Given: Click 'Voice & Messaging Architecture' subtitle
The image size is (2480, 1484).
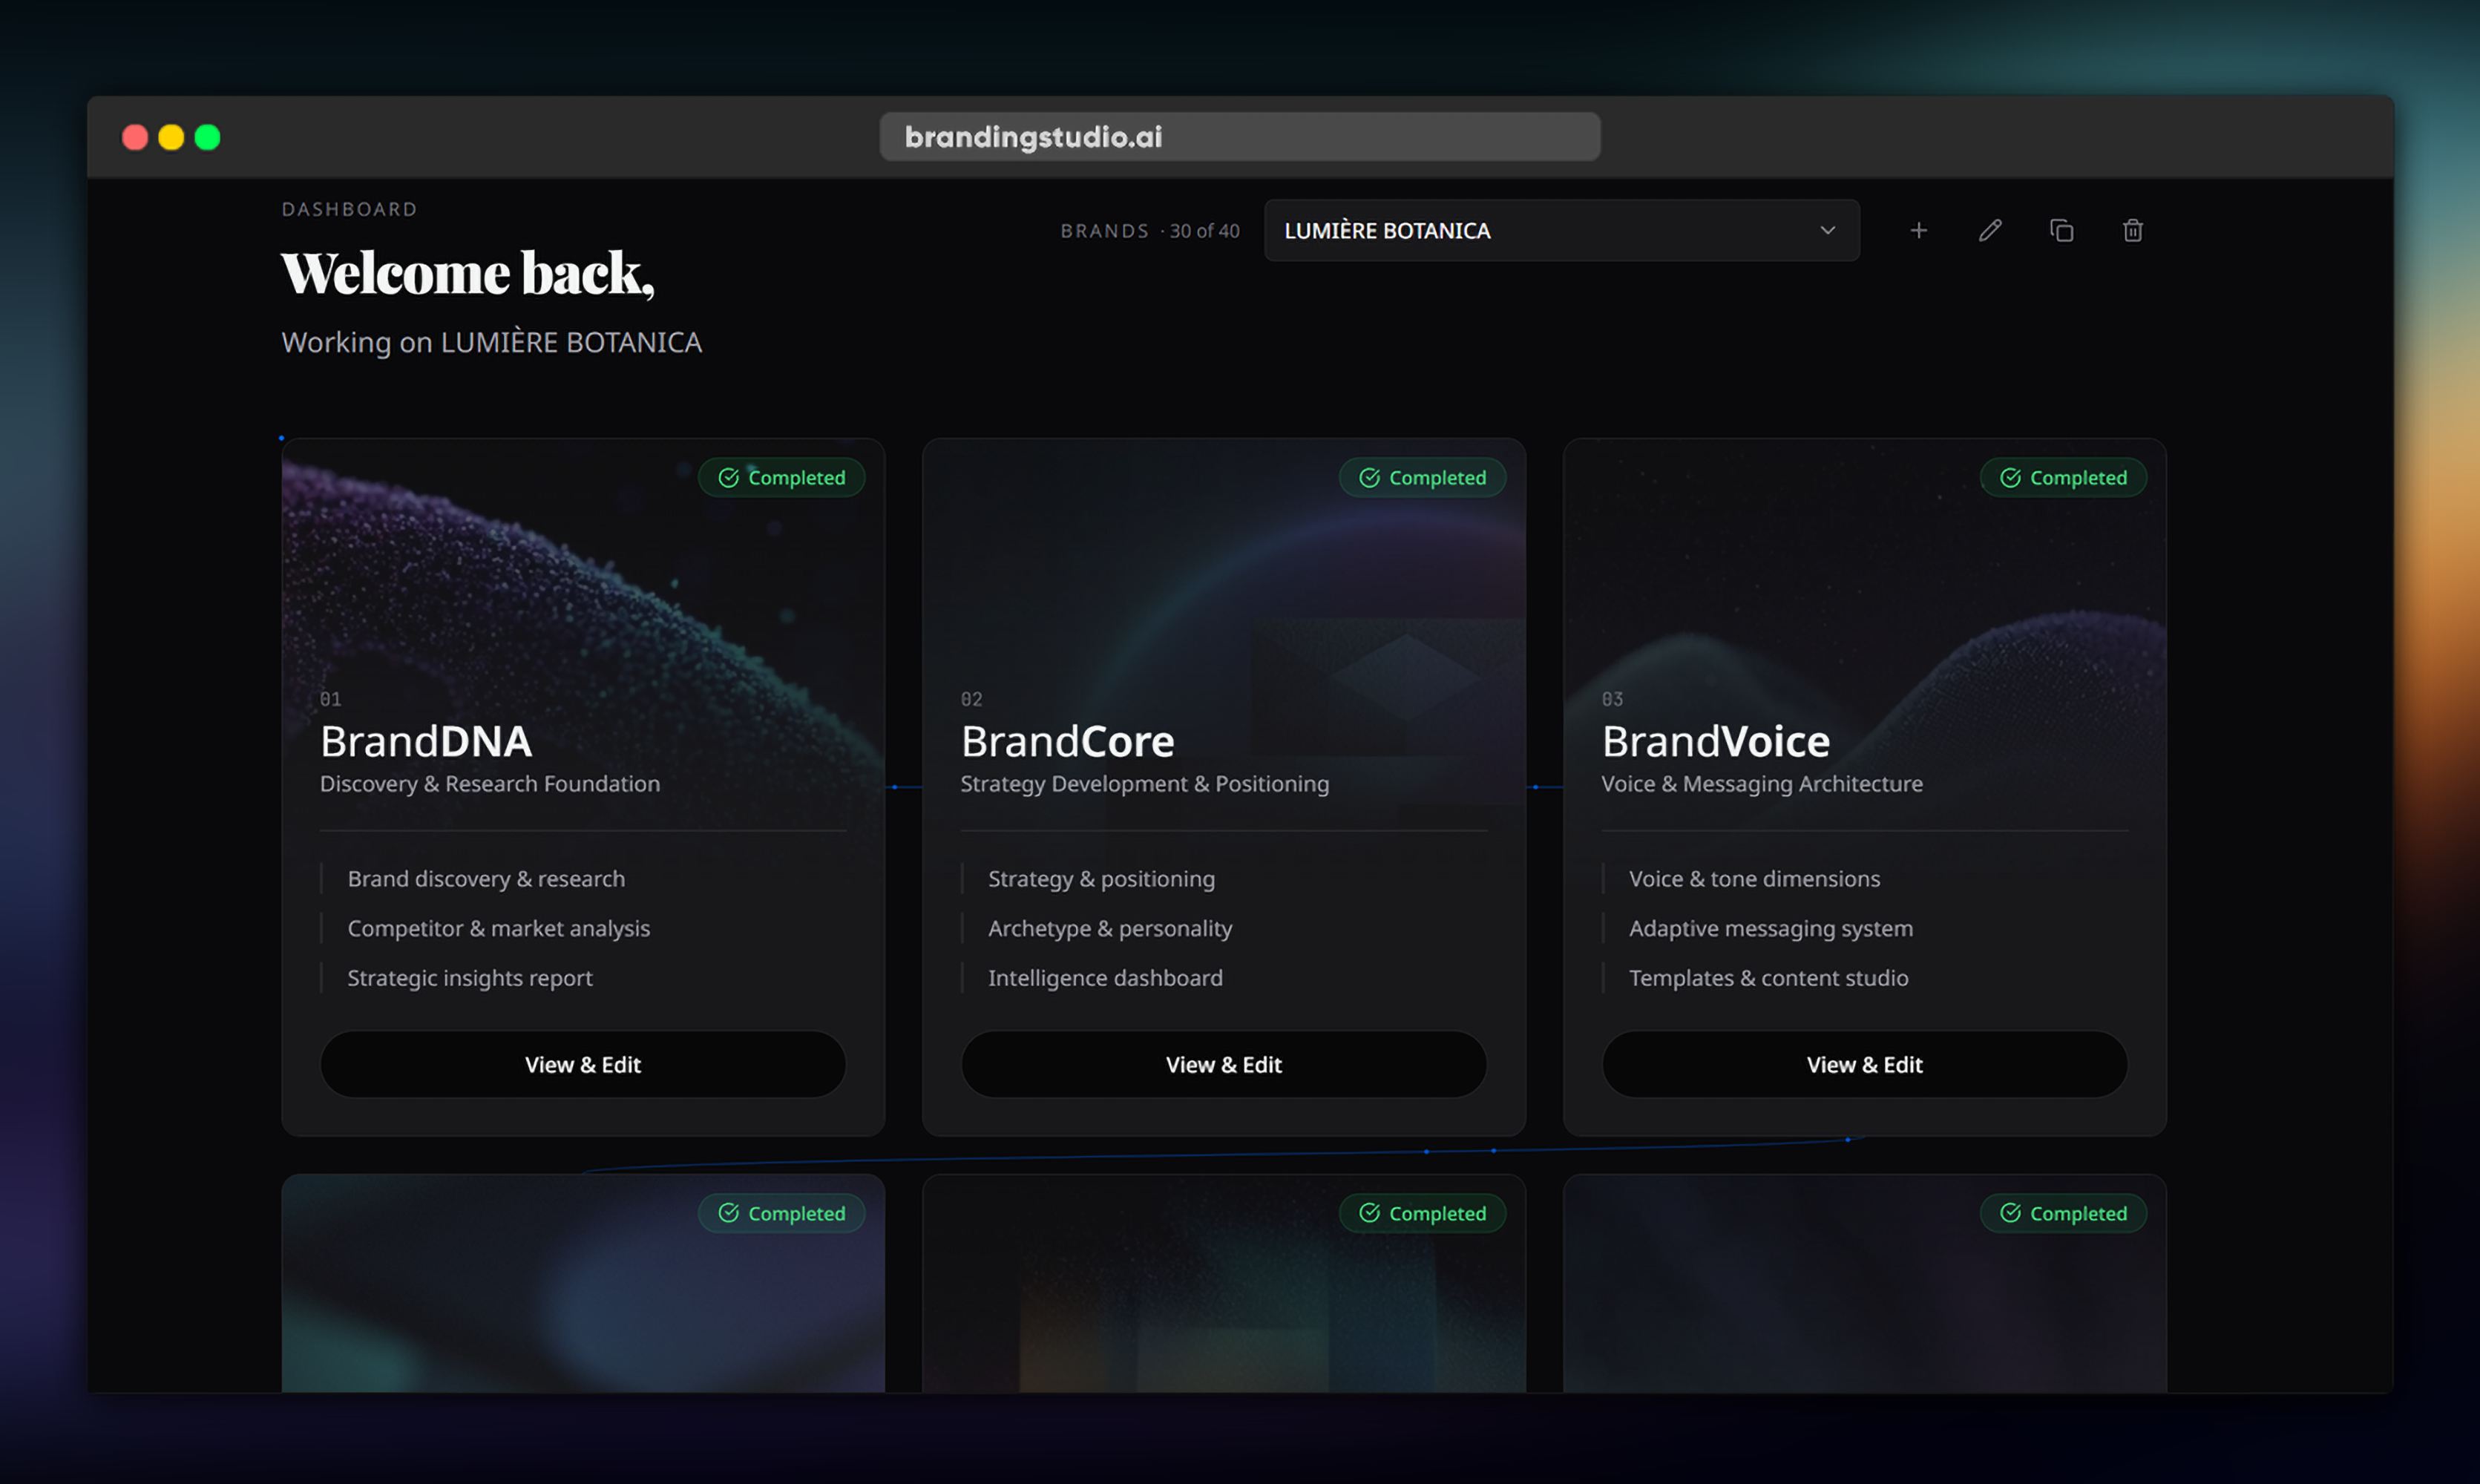Looking at the screenshot, I should pyautogui.click(x=1761, y=783).
